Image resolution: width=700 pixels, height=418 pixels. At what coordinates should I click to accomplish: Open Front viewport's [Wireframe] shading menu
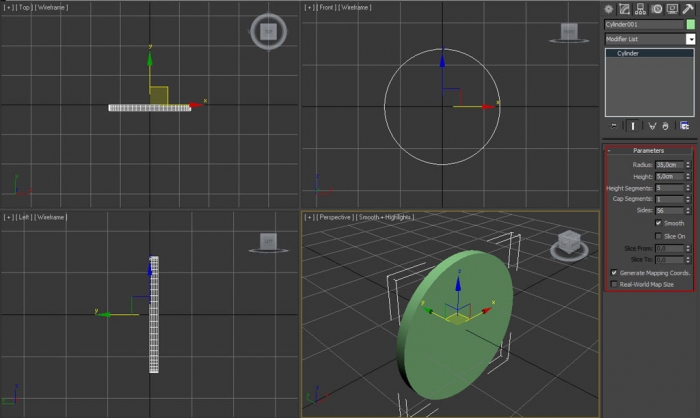(x=355, y=8)
